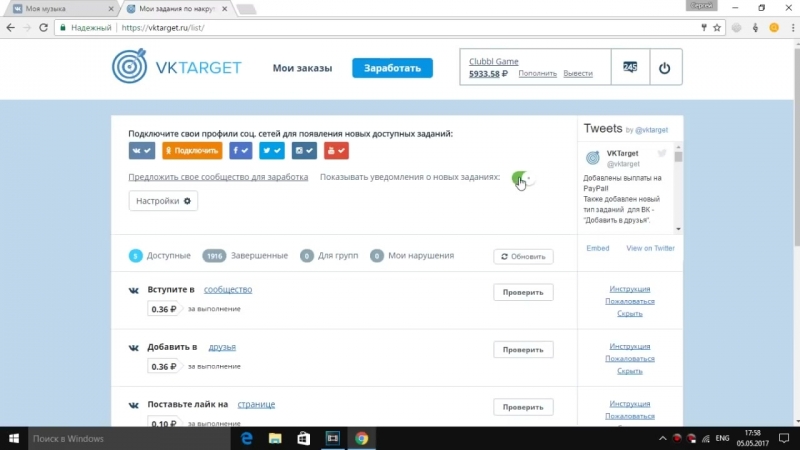800x450 pixels.
Task: Click the VKTarget logo
Action: (177, 66)
